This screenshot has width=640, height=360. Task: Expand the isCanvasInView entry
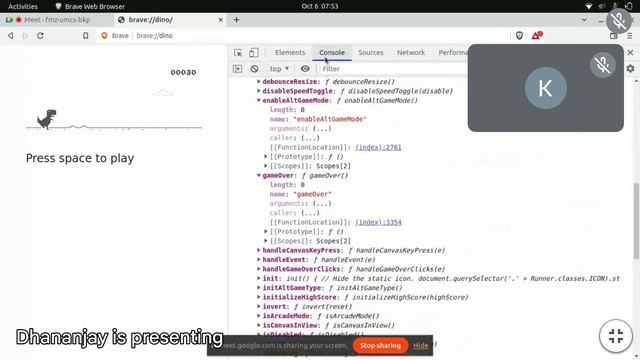pyautogui.click(x=259, y=326)
